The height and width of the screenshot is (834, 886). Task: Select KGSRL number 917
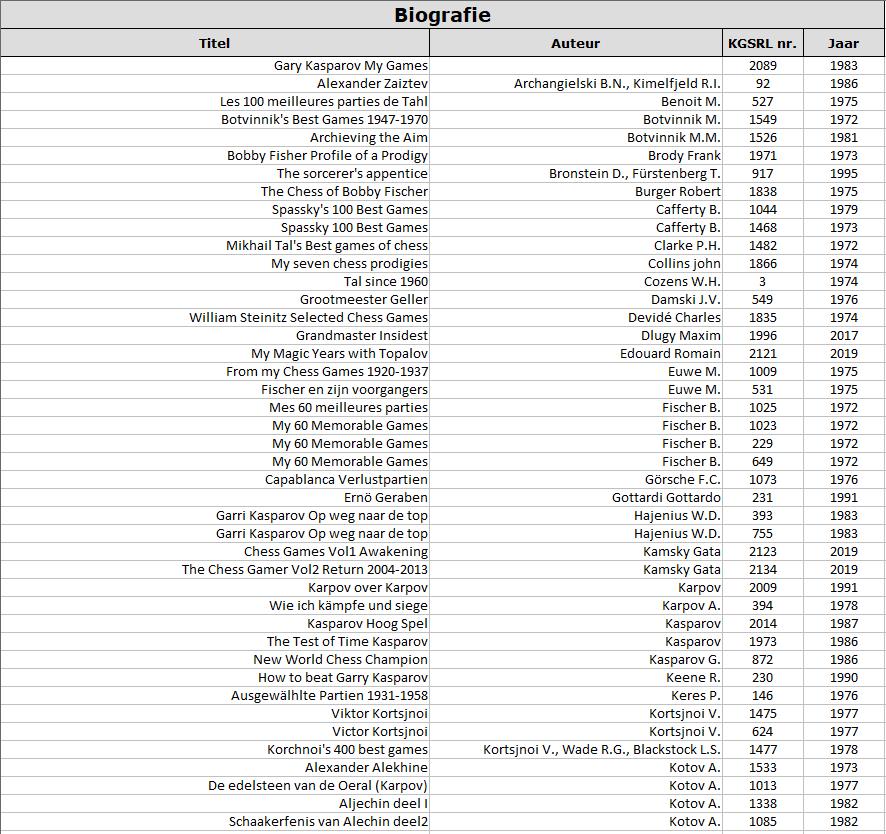(x=763, y=173)
